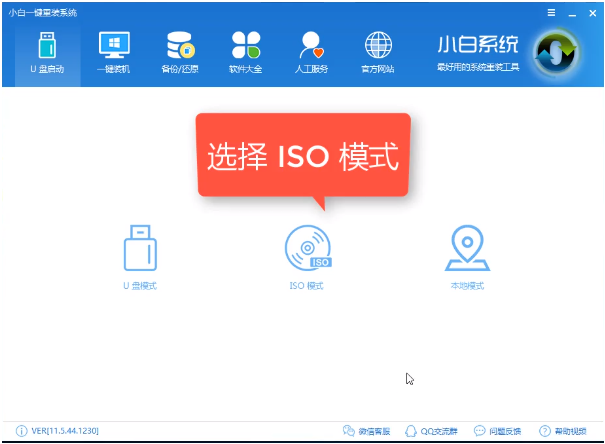Select the U盘模式 USB drive icon
Viewport: 605px width, 444px height.
tap(140, 248)
